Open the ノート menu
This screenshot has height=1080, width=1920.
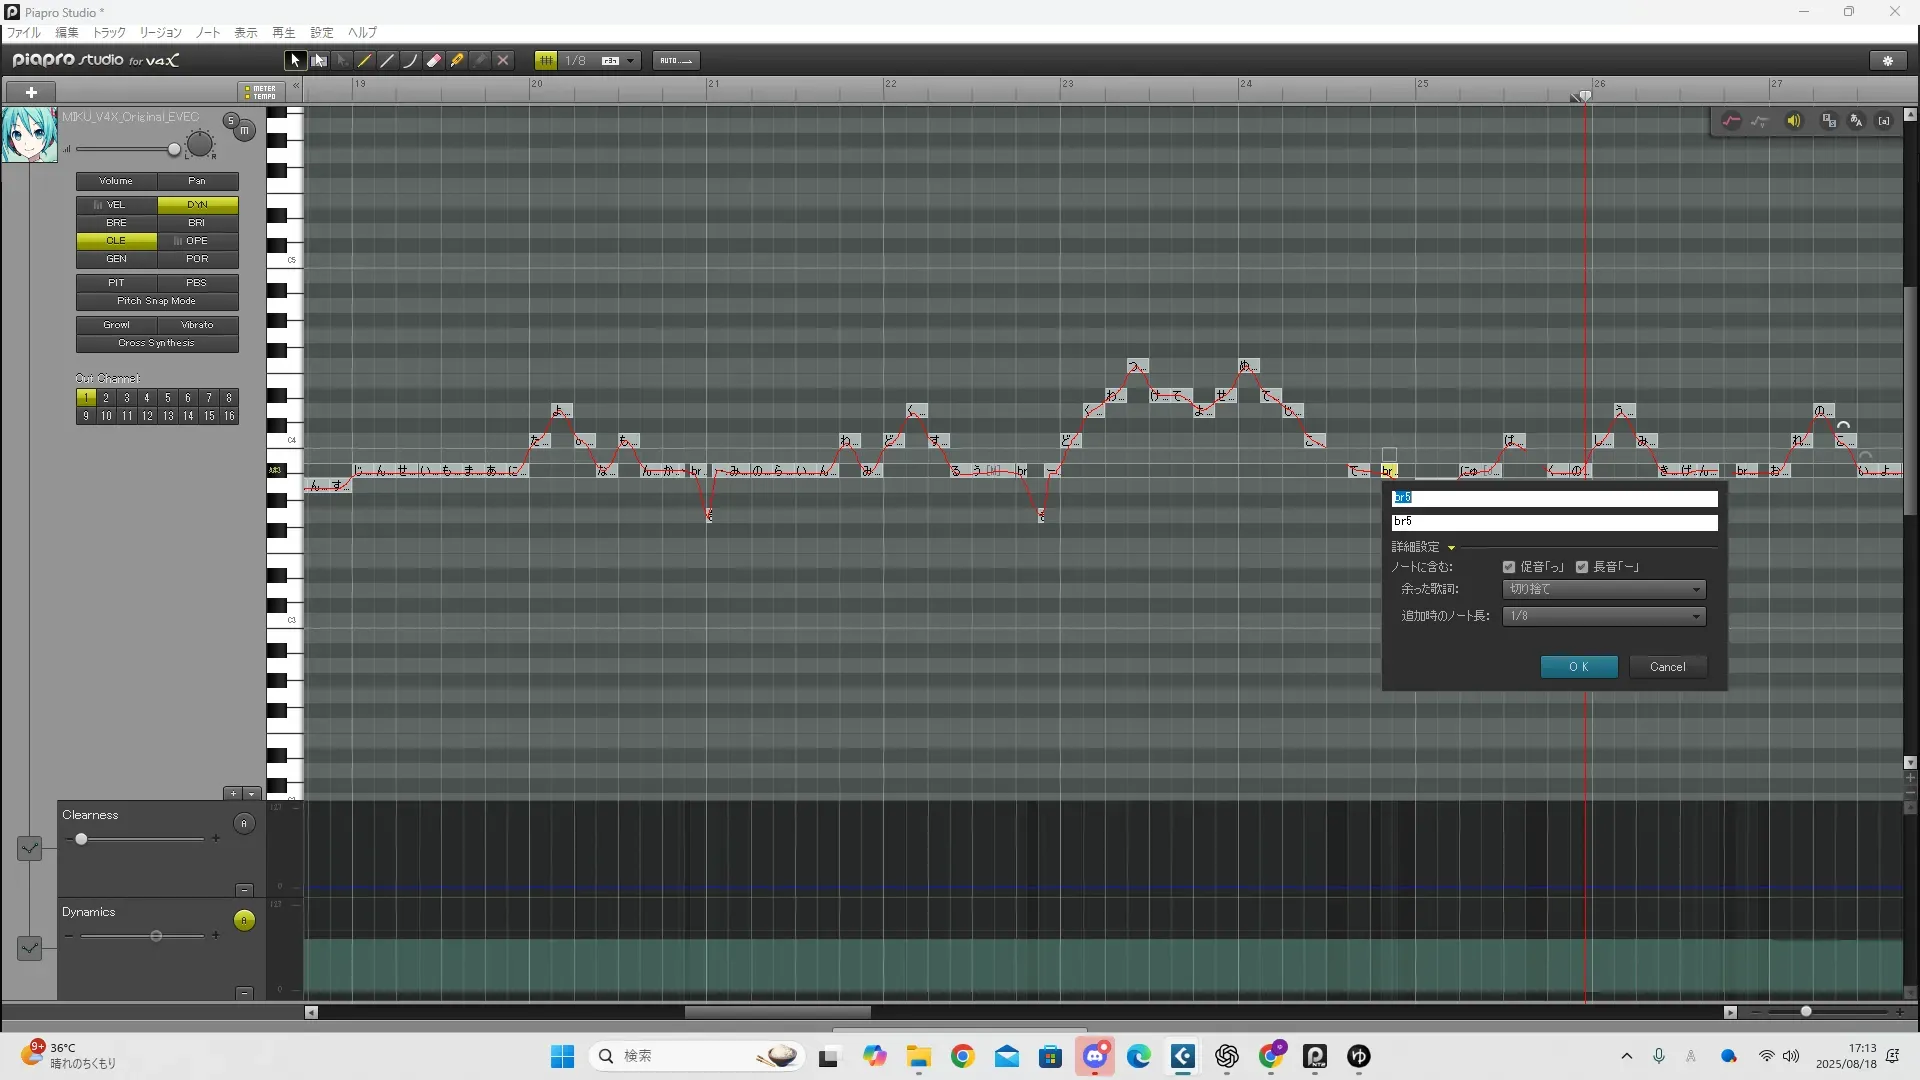(x=207, y=33)
